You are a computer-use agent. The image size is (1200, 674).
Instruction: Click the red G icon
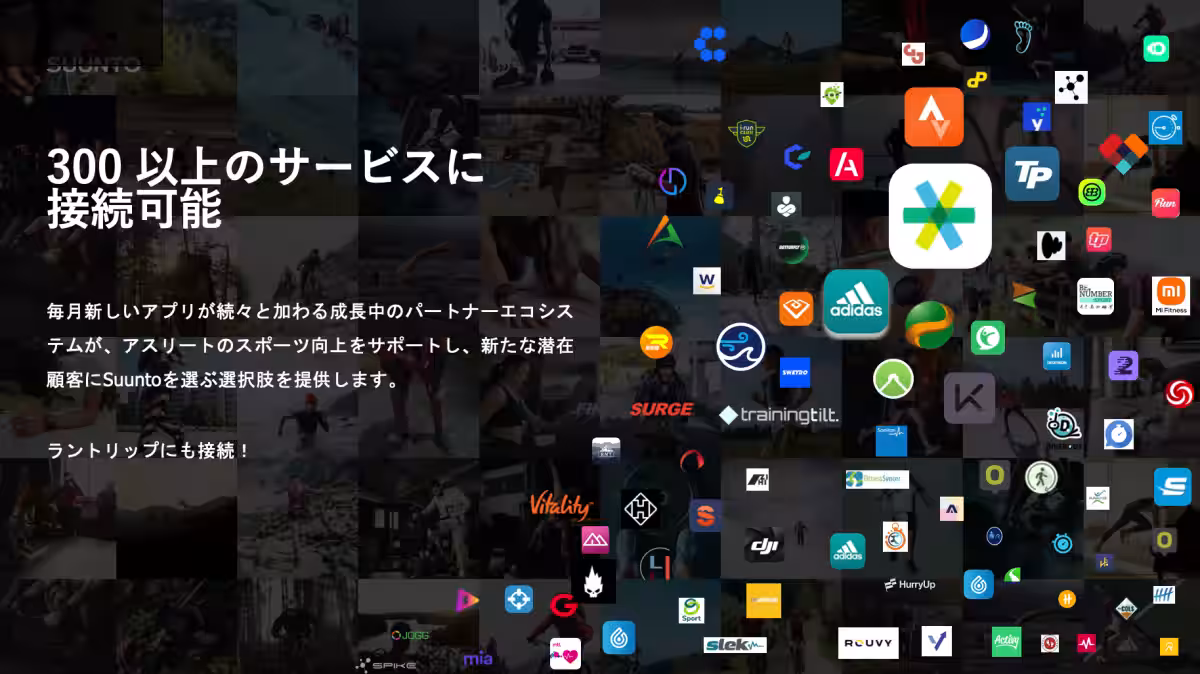click(563, 605)
